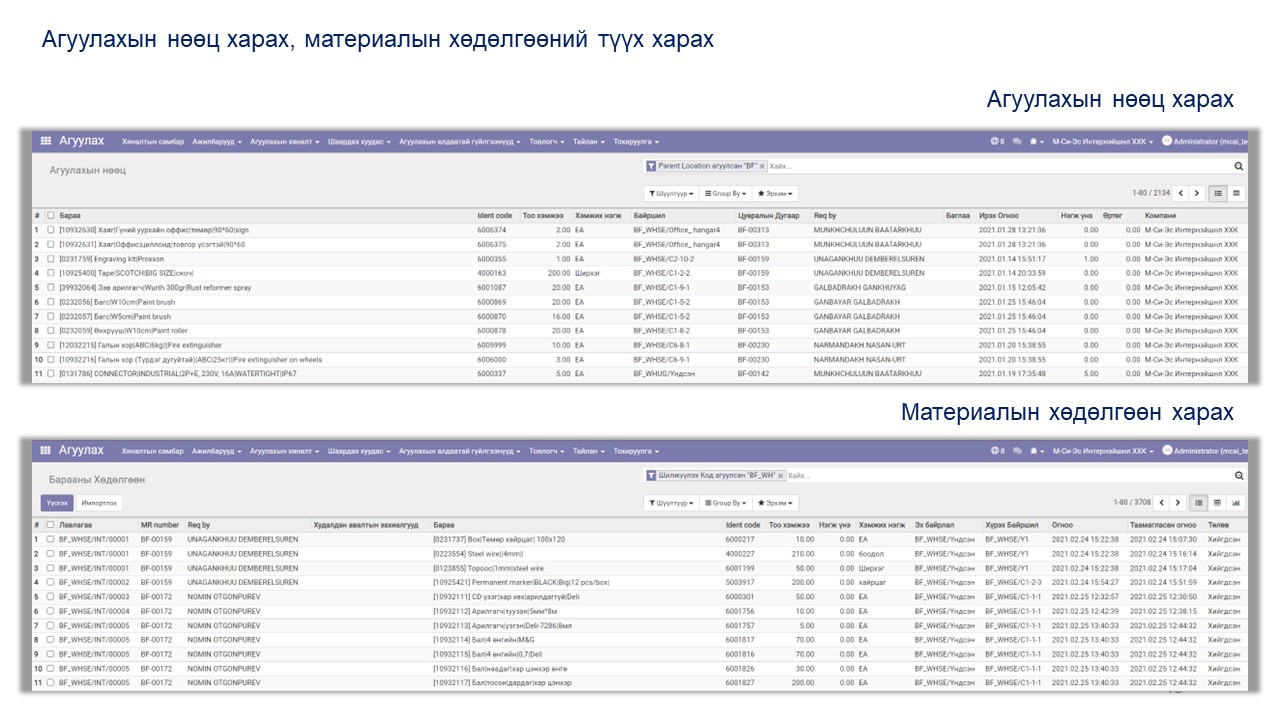Click search magnifier in Барааны Хөдөлгөөн view

1239,476
